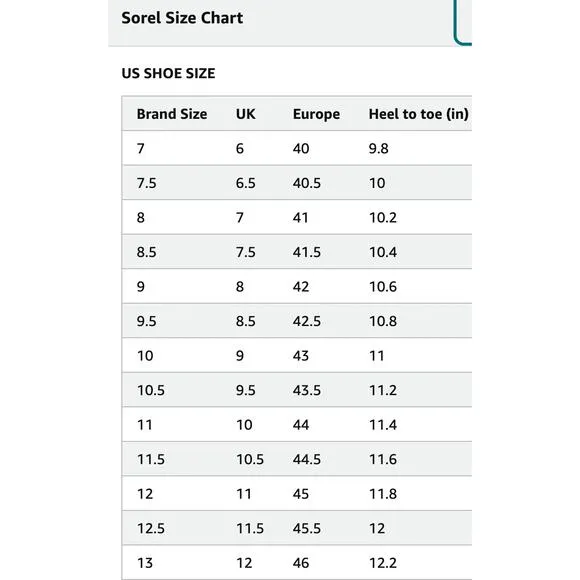The width and height of the screenshot is (580, 580).
Task: Select the UK 8.5 cell
Action: [246, 321]
